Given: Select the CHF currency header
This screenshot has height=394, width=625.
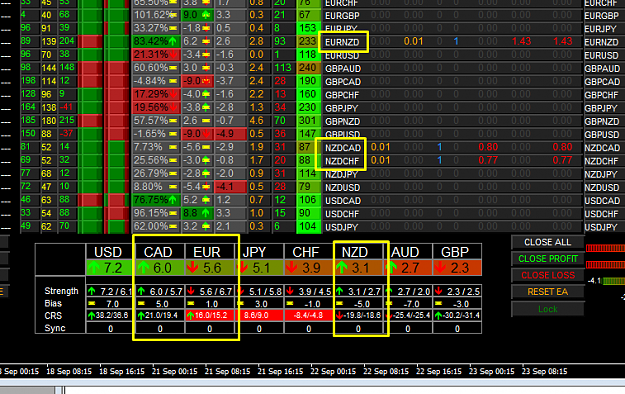Looking at the screenshot, I should point(306,252).
